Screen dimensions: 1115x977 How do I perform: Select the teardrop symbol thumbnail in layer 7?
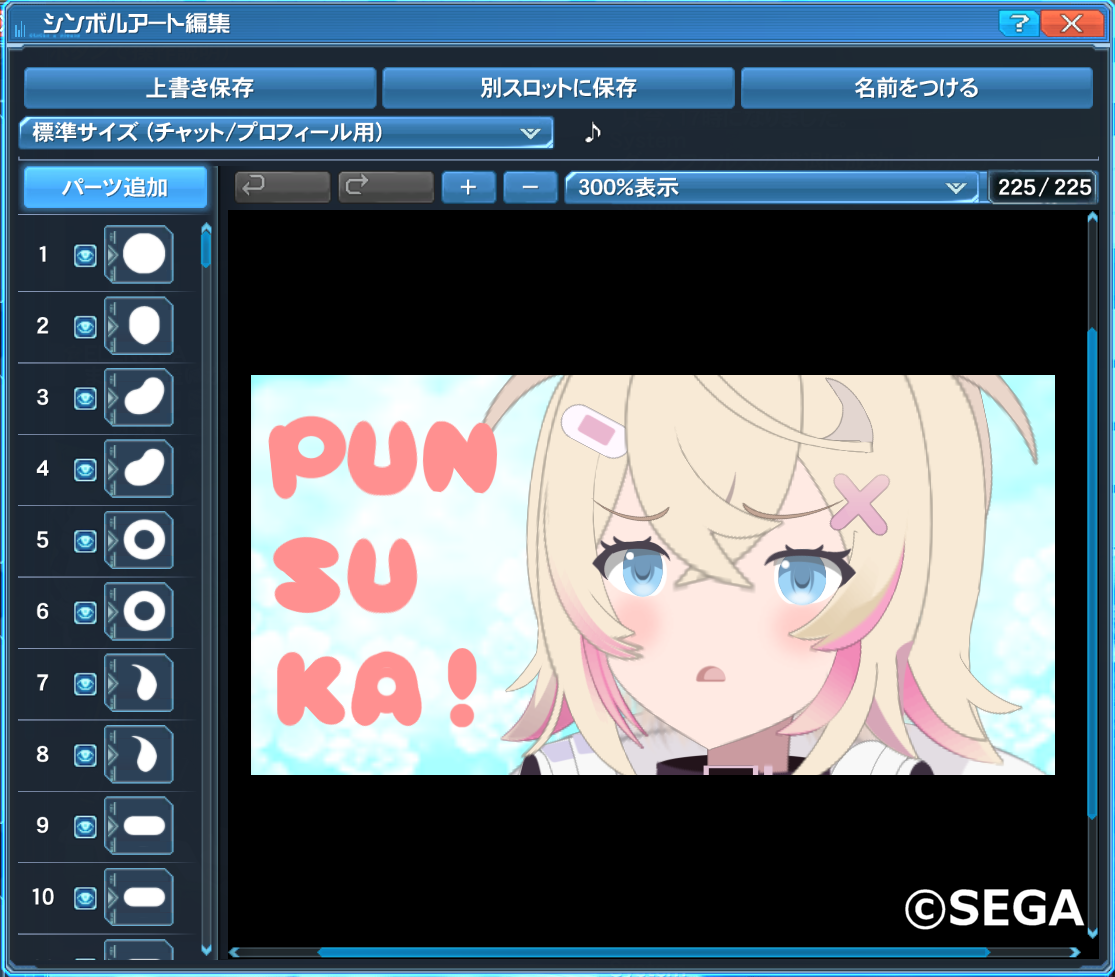[x=144, y=683]
